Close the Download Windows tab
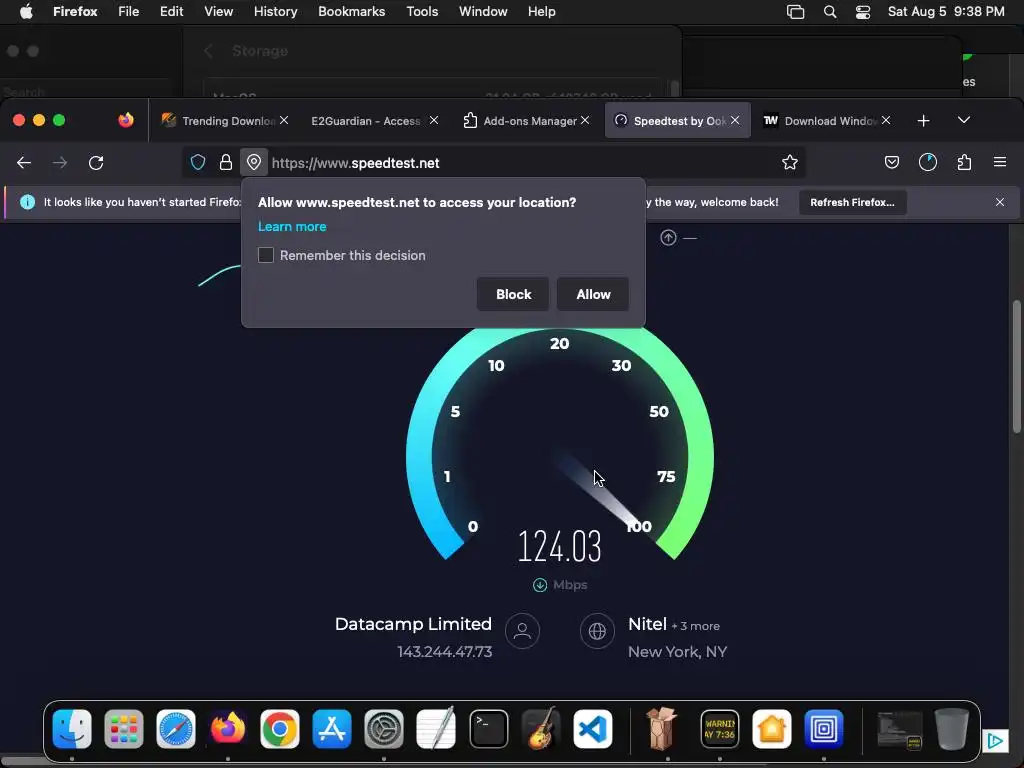The image size is (1024, 768). click(x=886, y=120)
